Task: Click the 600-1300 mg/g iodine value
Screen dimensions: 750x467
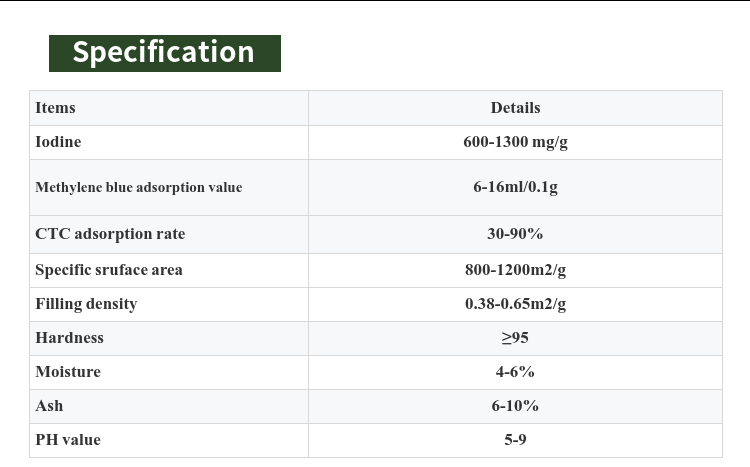Action: tap(515, 142)
